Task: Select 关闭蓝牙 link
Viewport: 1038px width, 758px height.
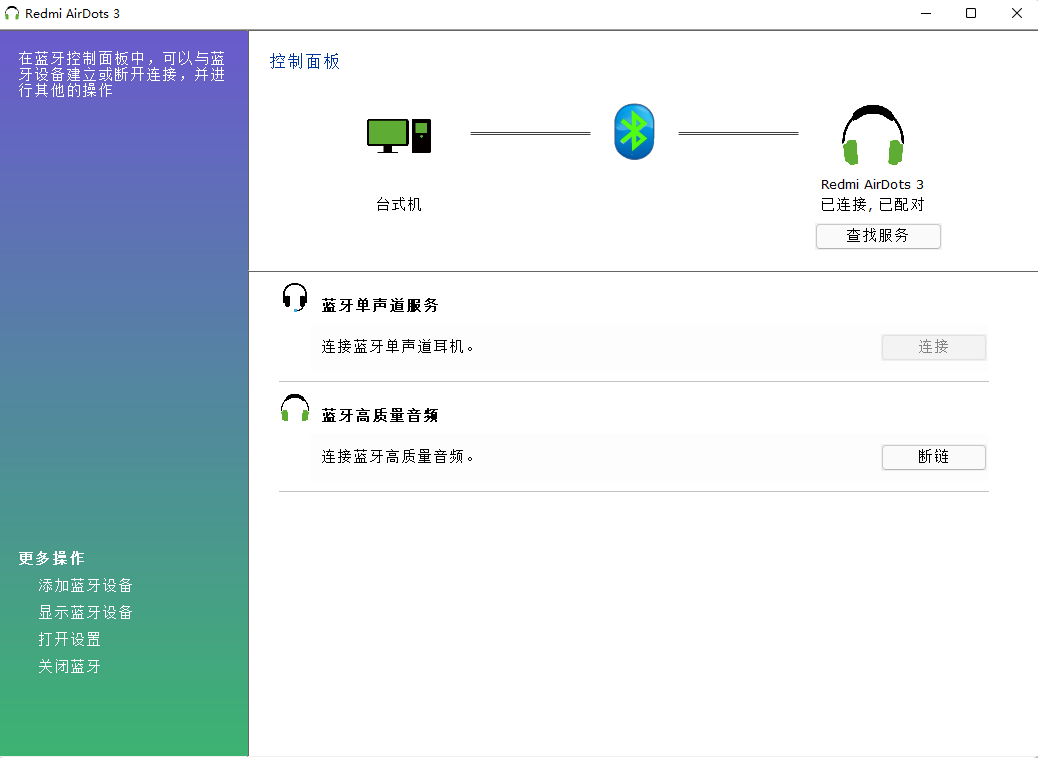Action: pyautogui.click(x=70, y=666)
